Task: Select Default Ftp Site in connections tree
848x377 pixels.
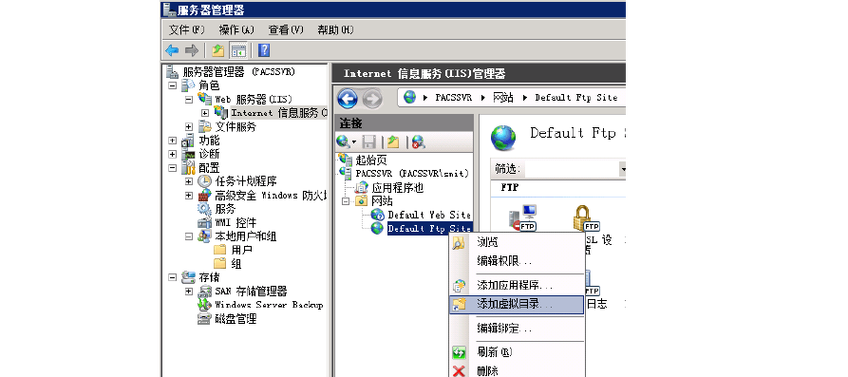Action: coord(429,229)
